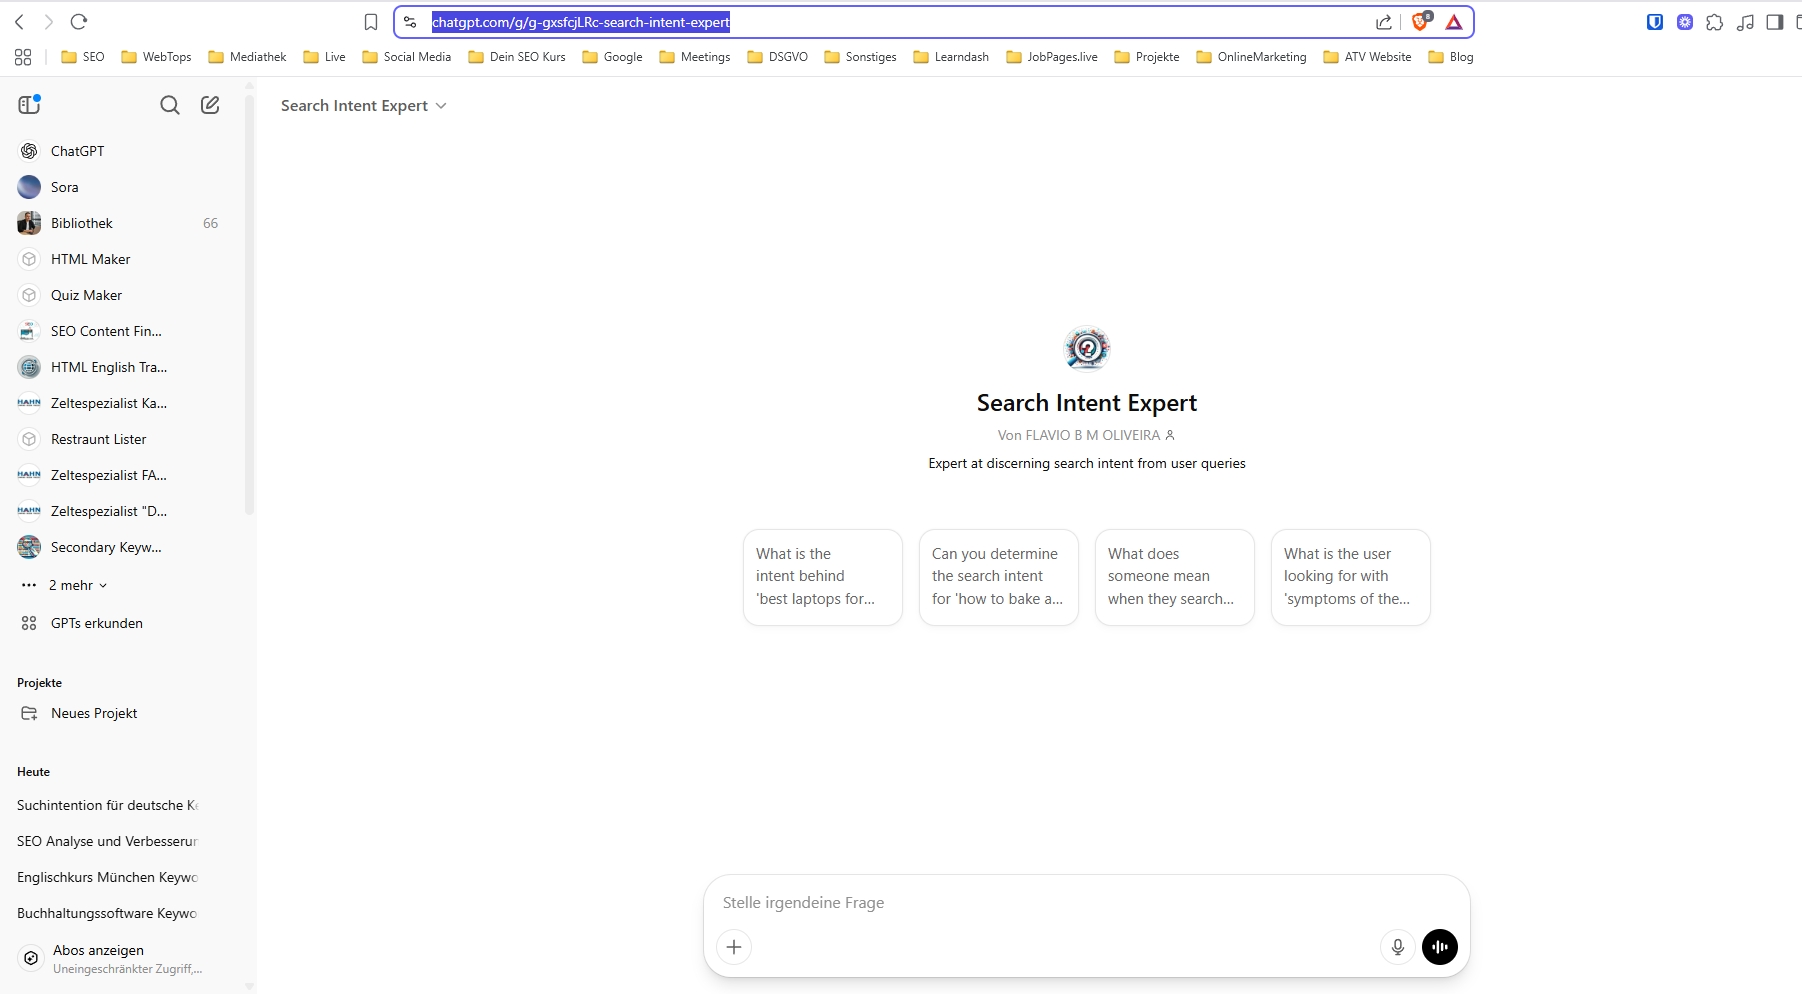Choose the 'best laptops for' prompt suggestion
Image resolution: width=1802 pixels, height=994 pixels.
(x=822, y=577)
